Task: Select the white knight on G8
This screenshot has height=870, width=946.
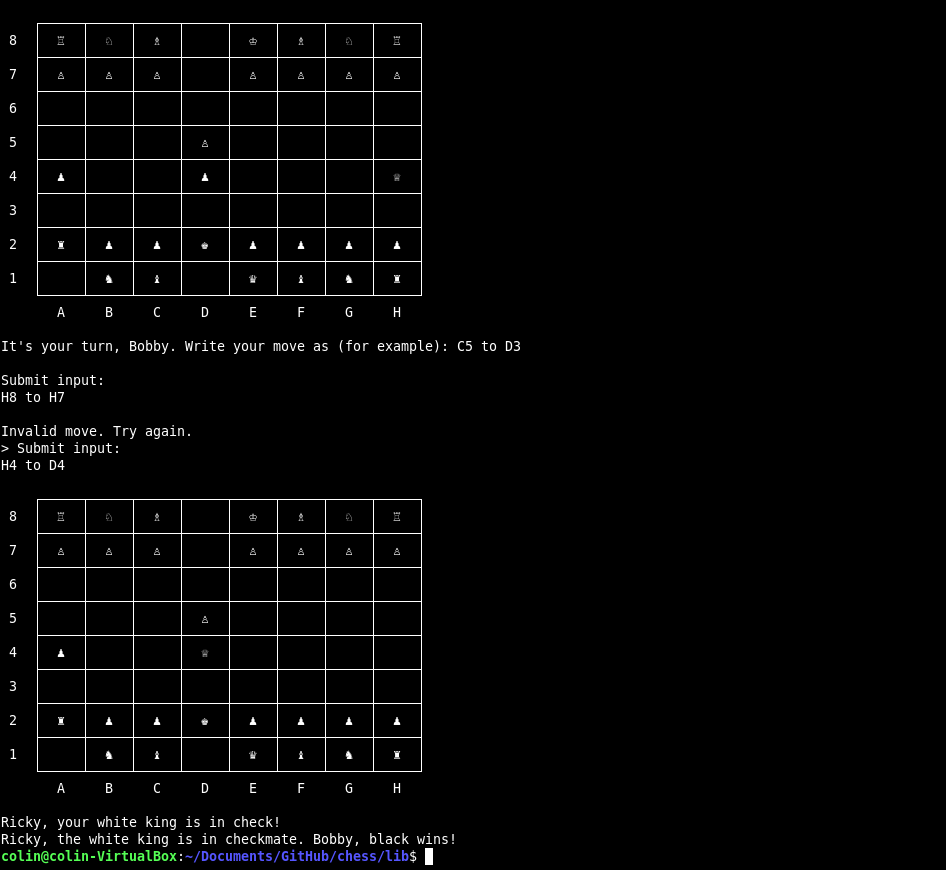Action: click(x=349, y=516)
